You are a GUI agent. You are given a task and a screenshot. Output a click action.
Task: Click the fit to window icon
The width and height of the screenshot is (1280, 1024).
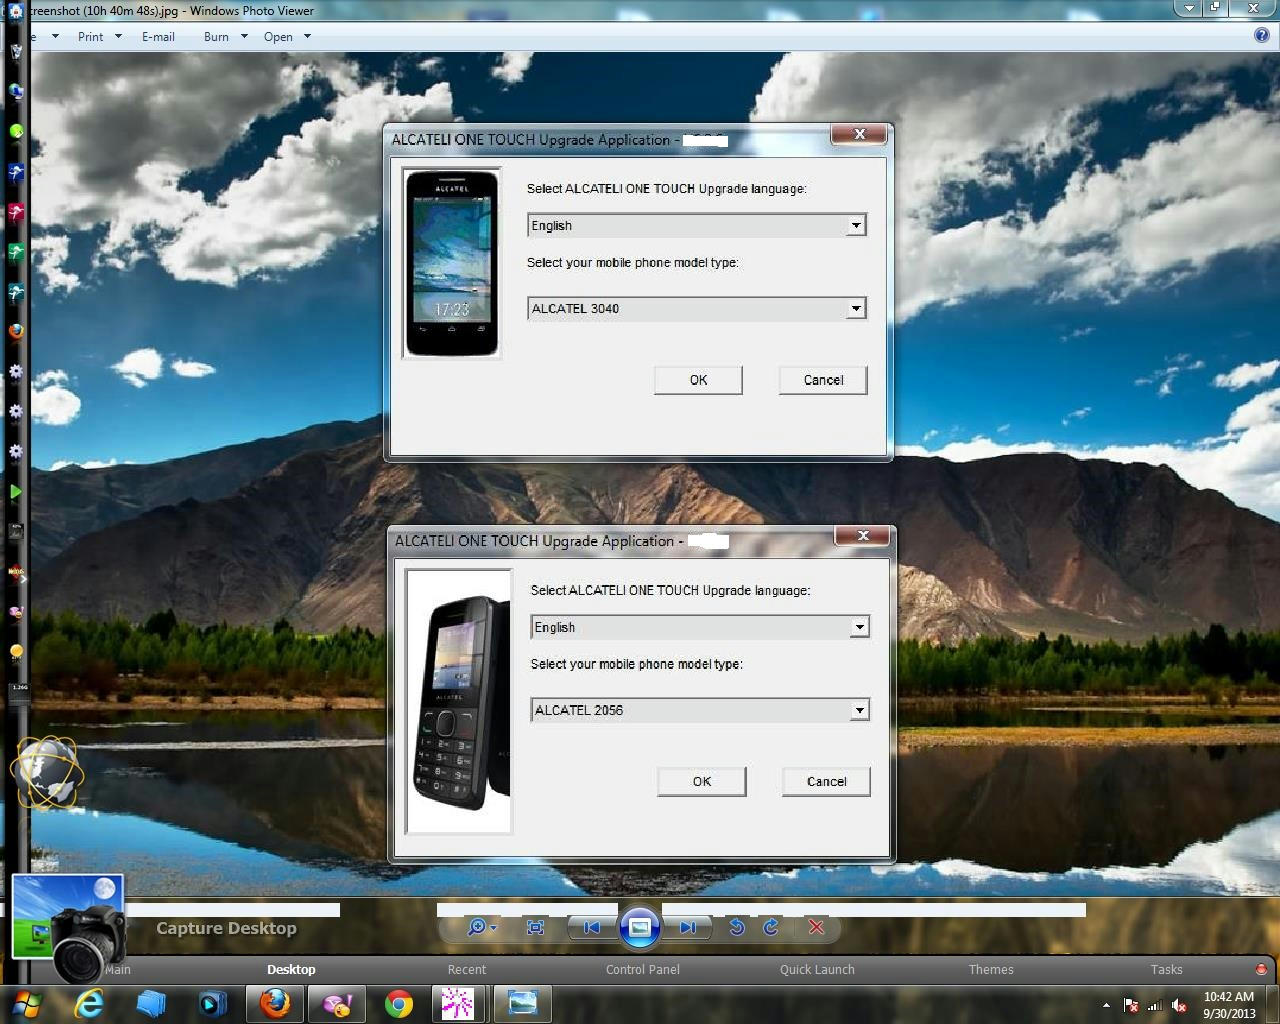point(535,927)
